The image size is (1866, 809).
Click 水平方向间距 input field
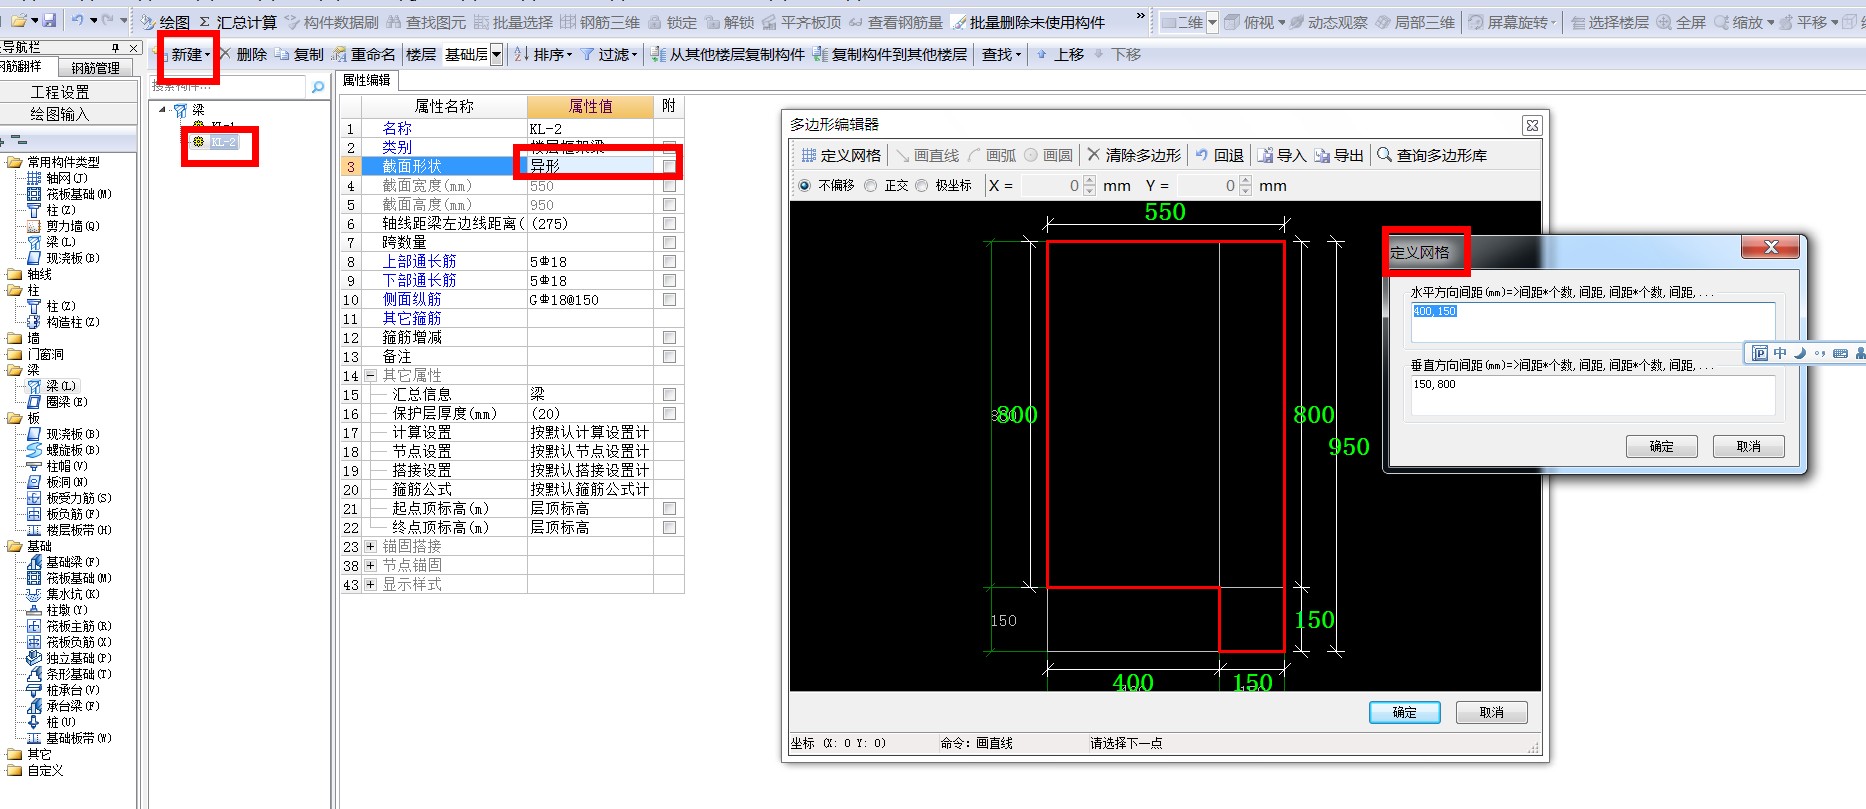click(1592, 322)
